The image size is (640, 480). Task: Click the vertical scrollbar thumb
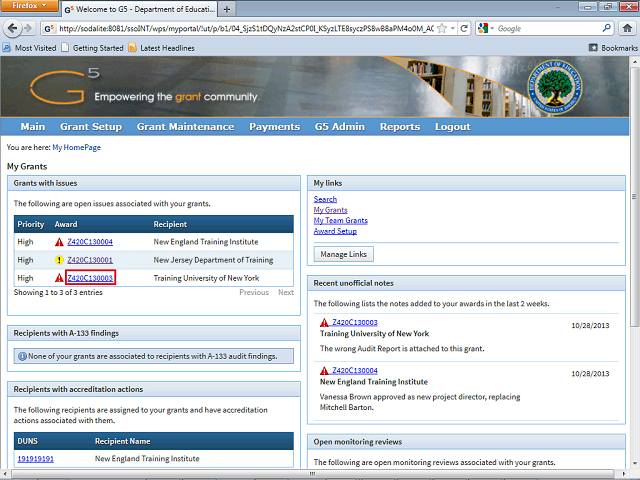[634, 196]
